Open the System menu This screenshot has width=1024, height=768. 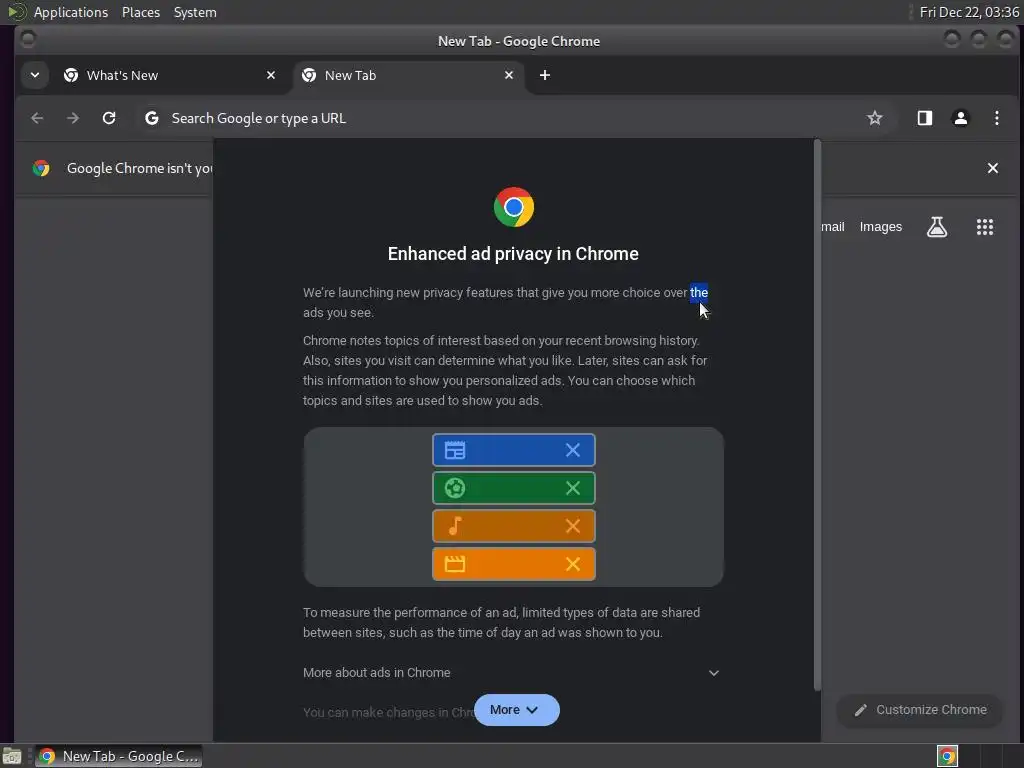pyautogui.click(x=195, y=12)
